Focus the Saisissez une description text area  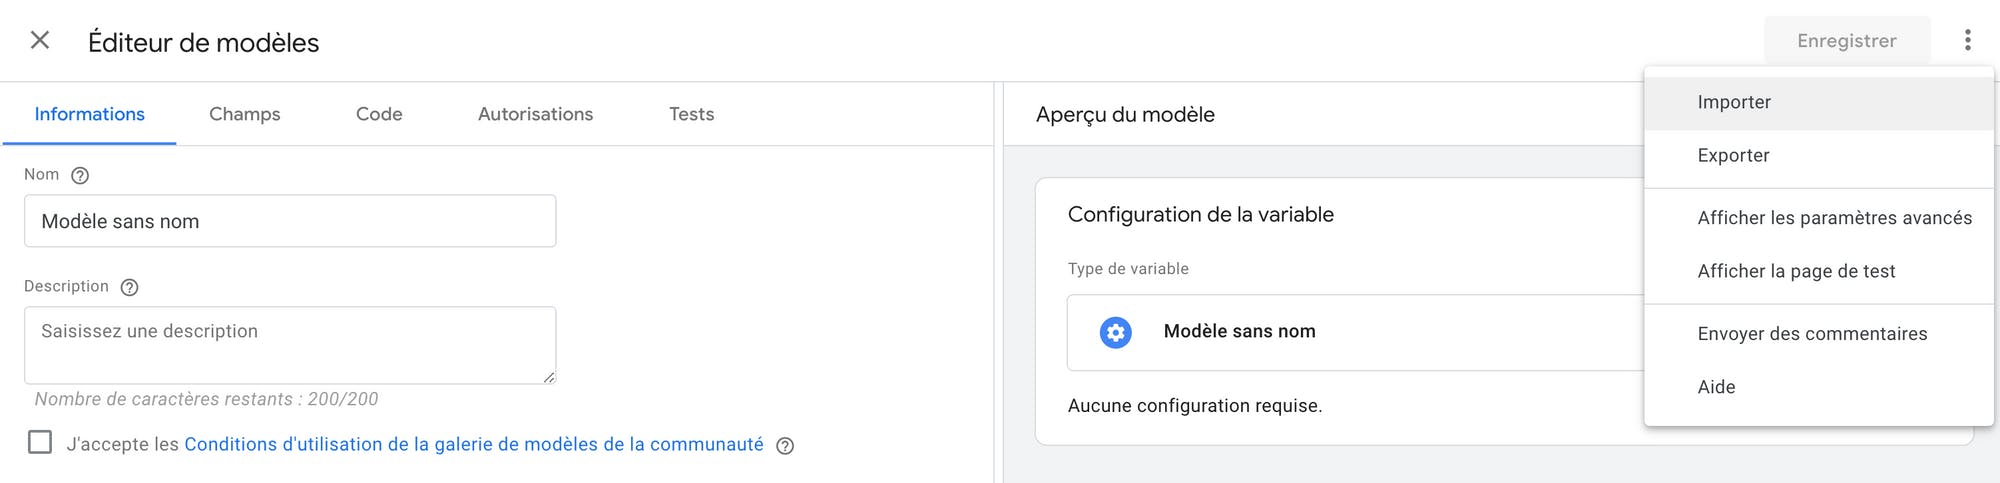290,345
